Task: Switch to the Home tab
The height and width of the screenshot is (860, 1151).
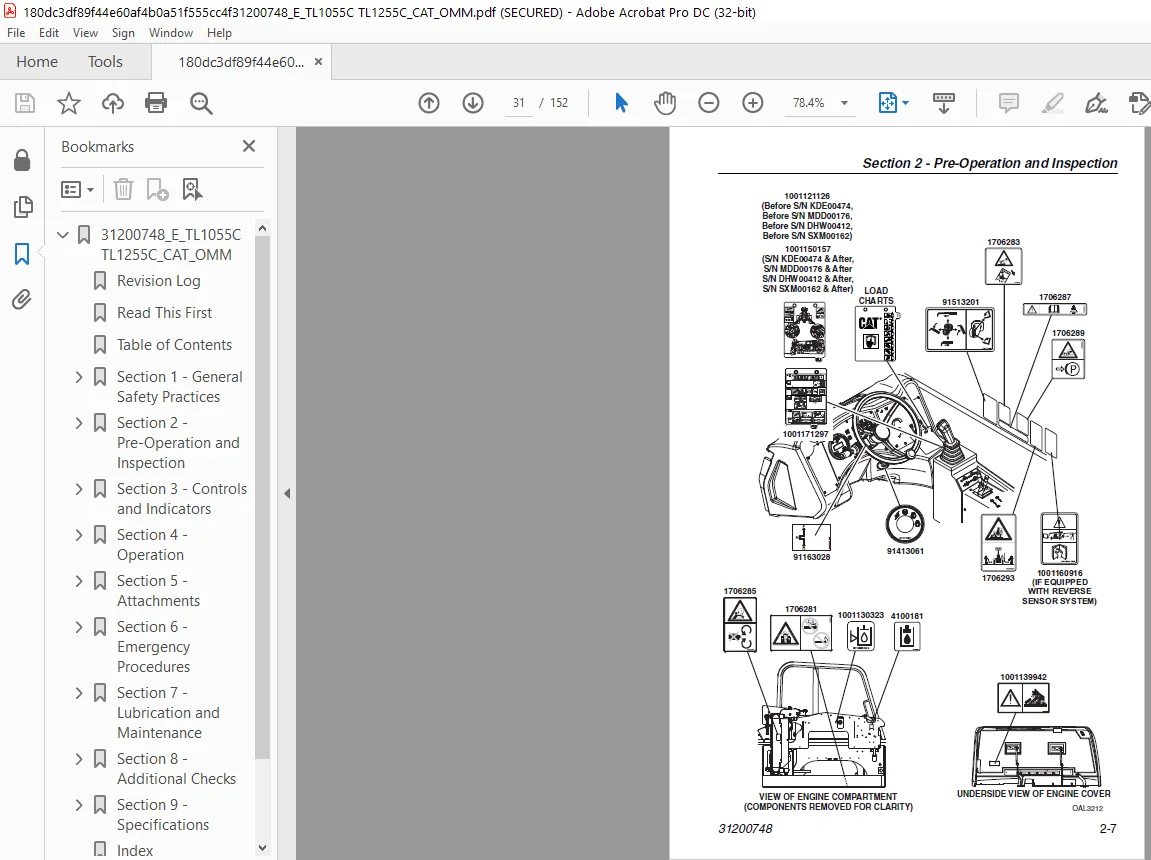Action: [37, 62]
